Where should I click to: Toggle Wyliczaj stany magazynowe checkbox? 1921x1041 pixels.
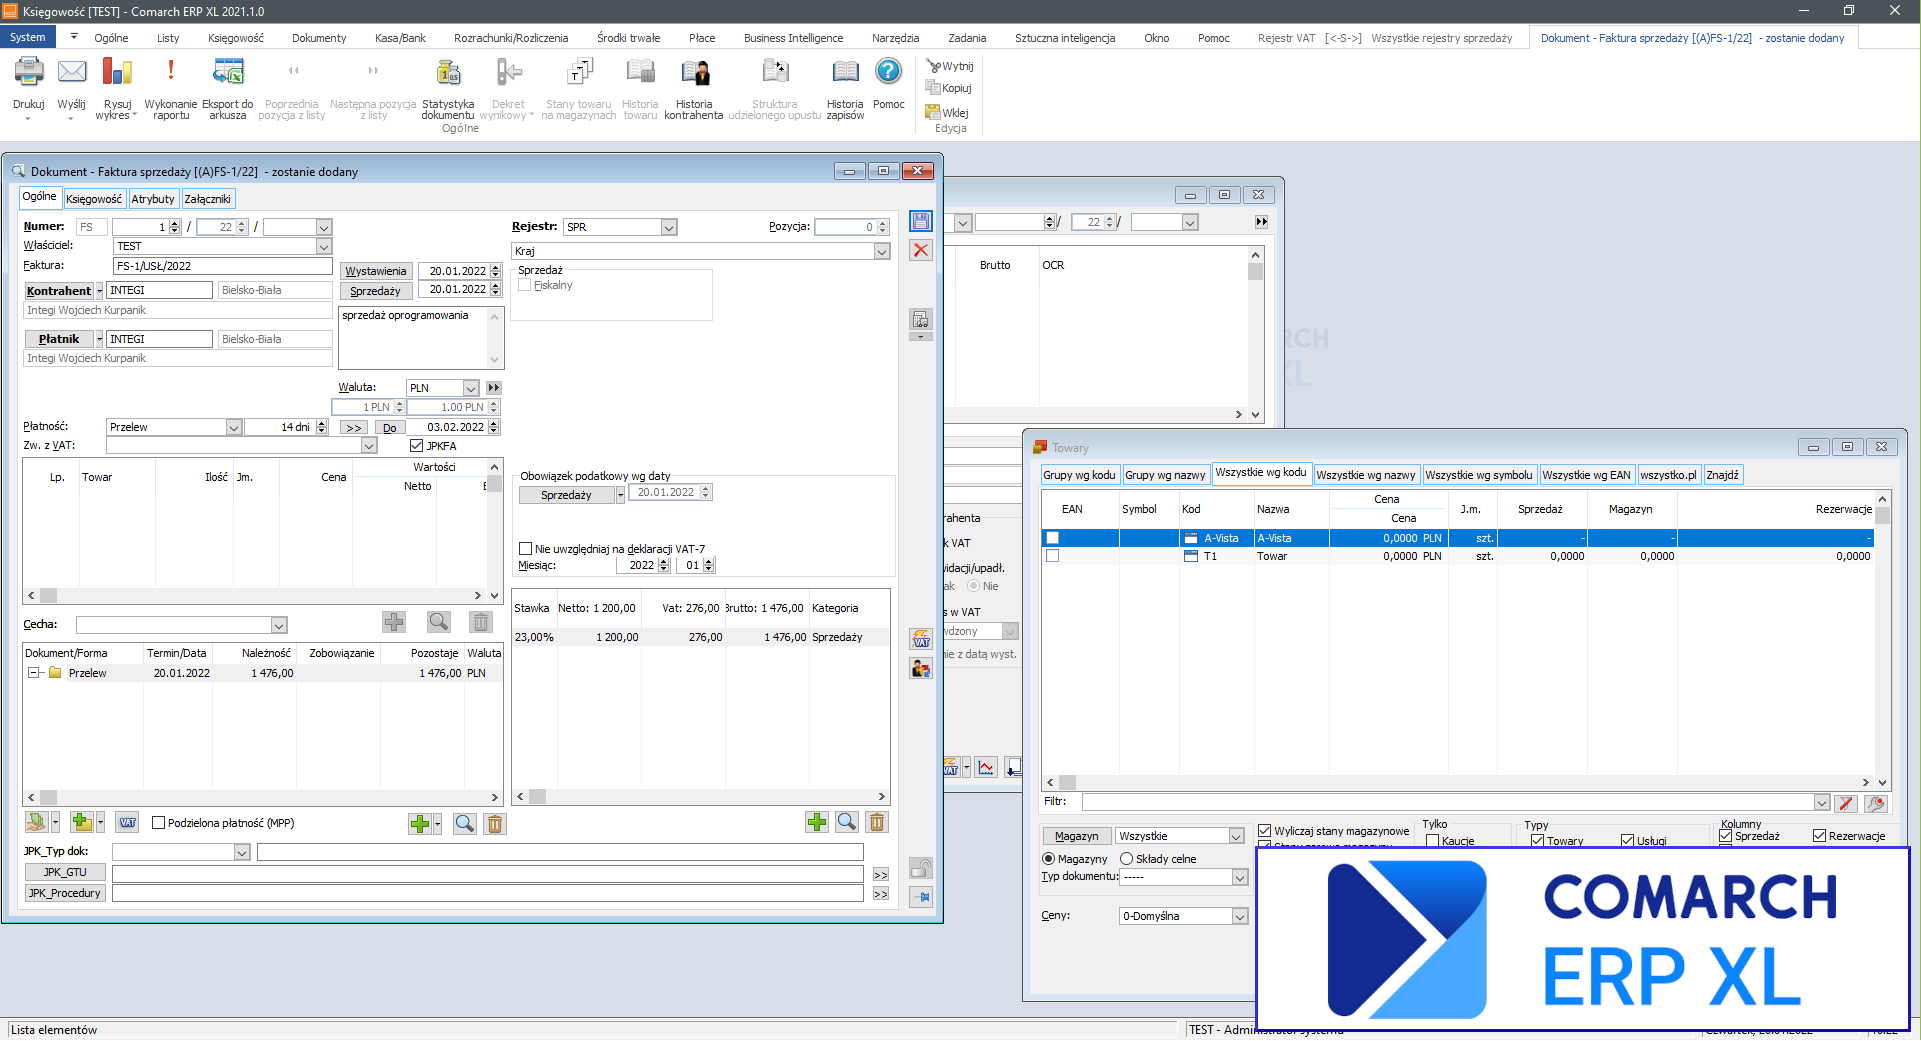(x=1265, y=831)
